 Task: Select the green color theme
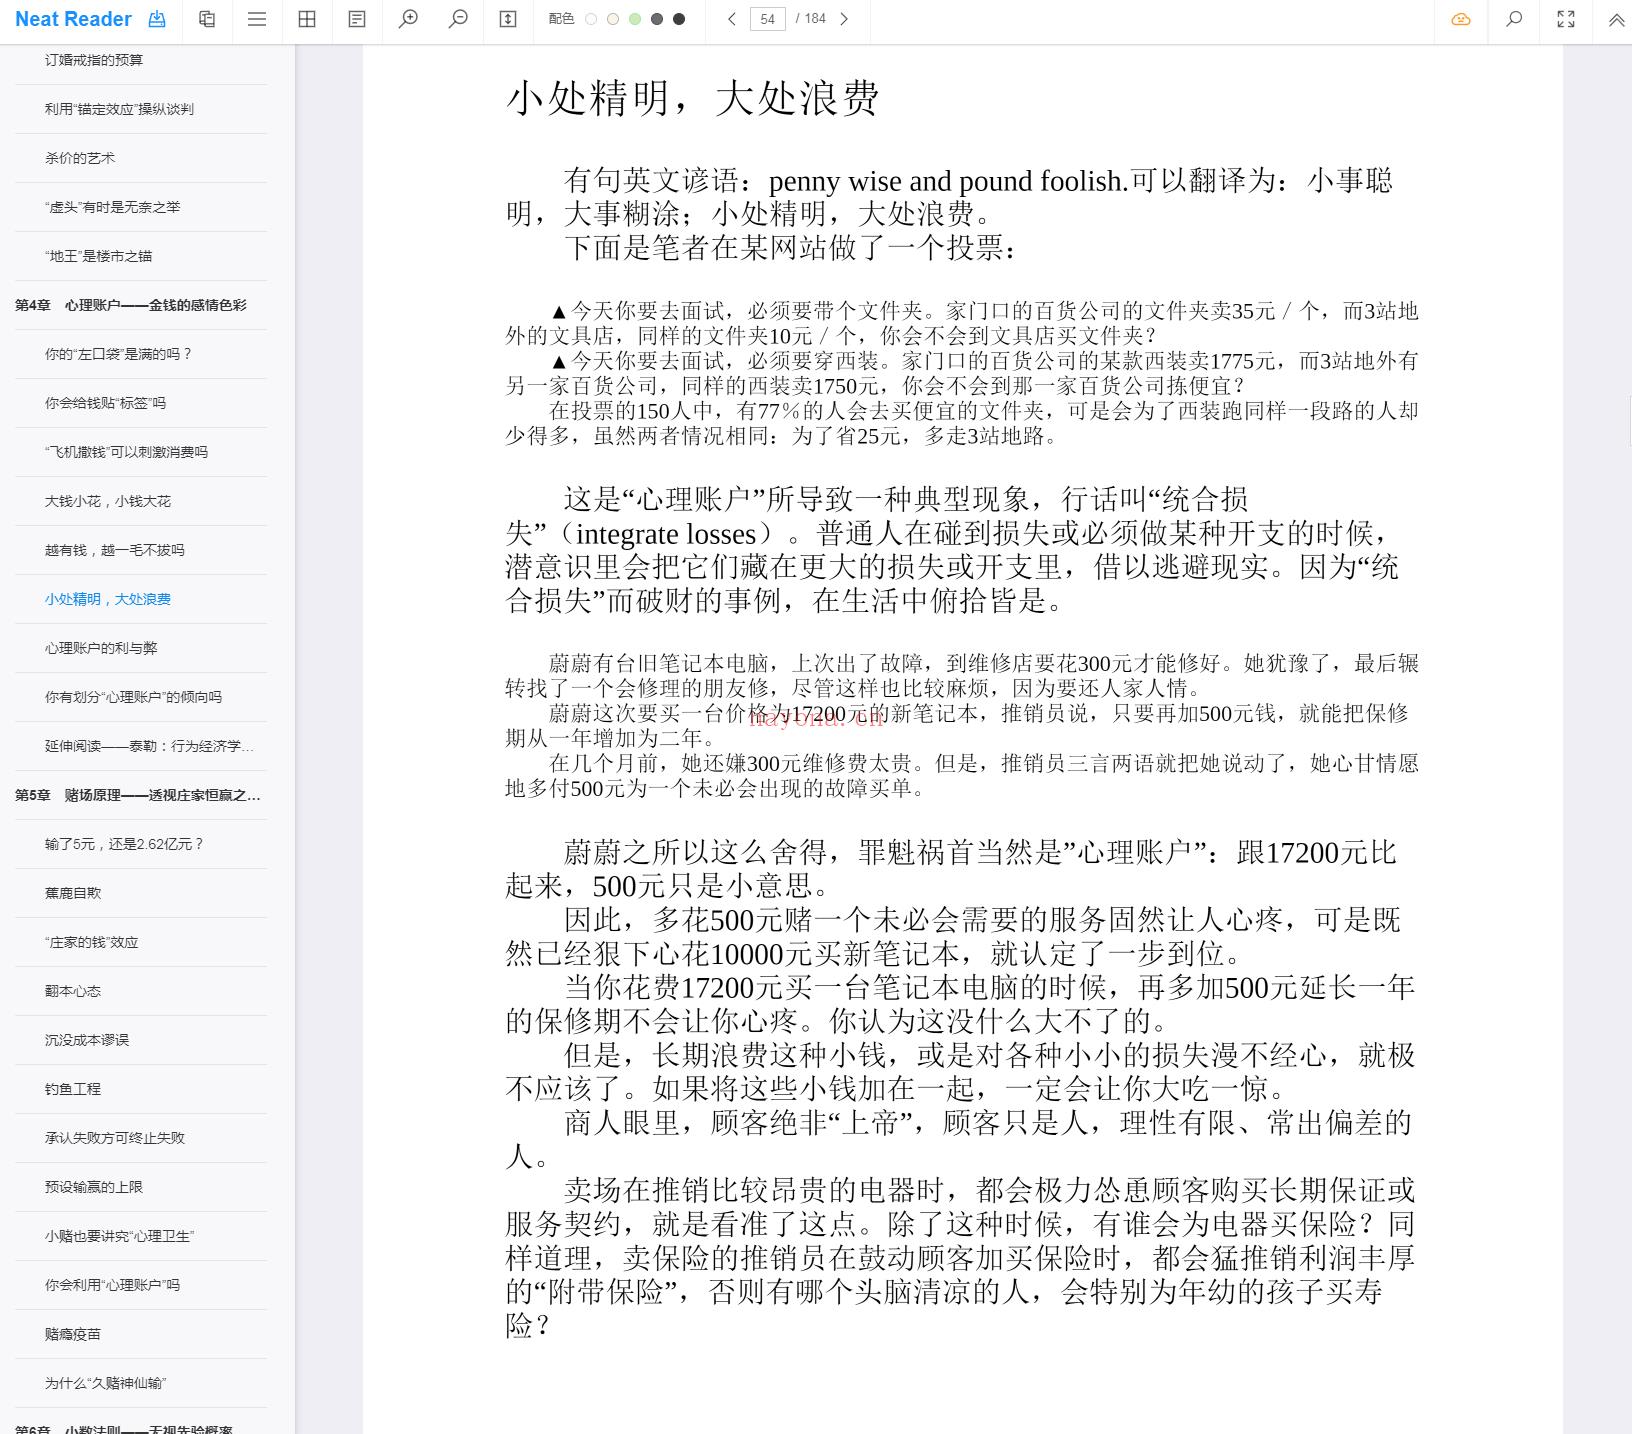[x=635, y=19]
